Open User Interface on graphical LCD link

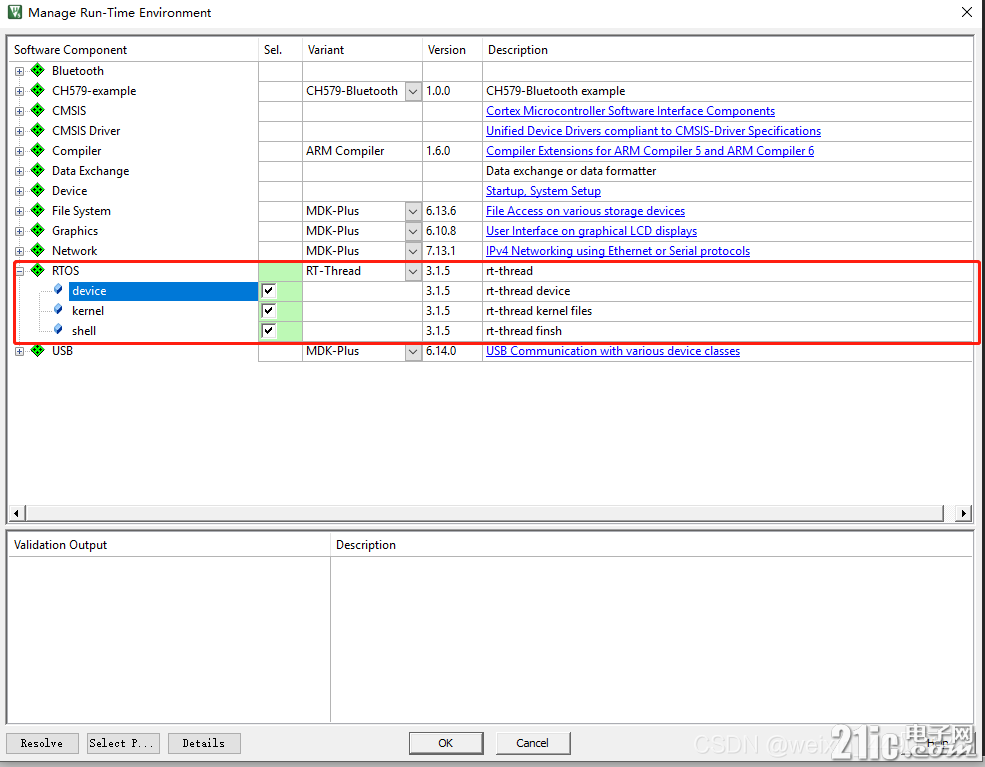coord(592,231)
